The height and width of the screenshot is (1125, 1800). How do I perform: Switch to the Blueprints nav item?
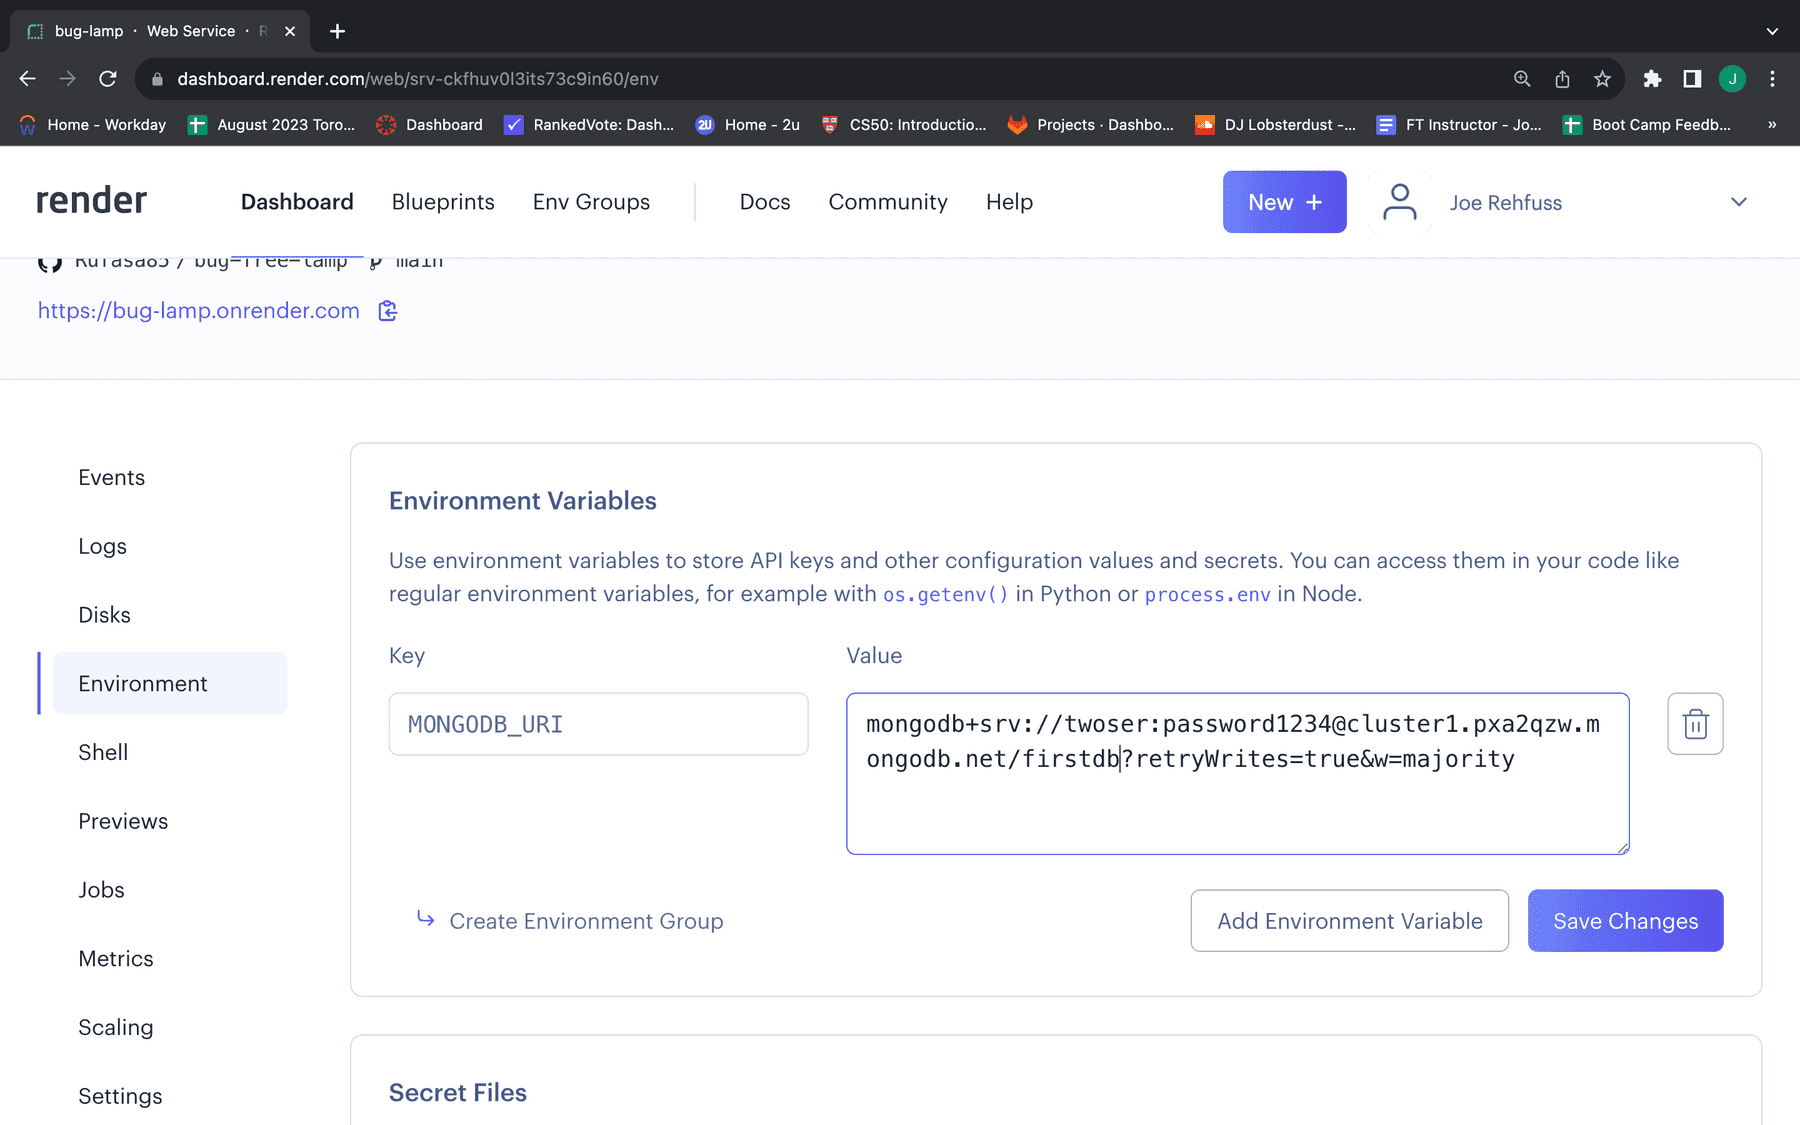(x=443, y=202)
